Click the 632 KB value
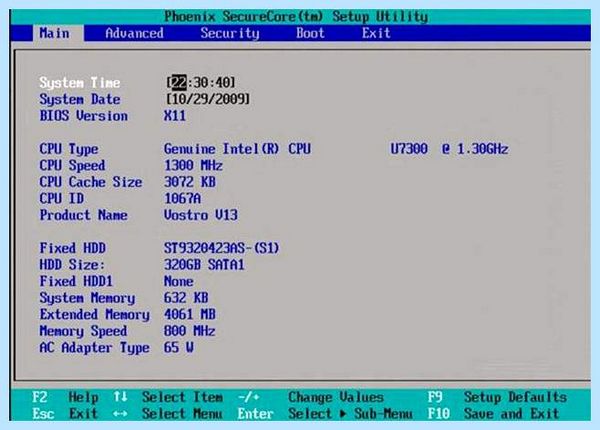 [186, 298]
